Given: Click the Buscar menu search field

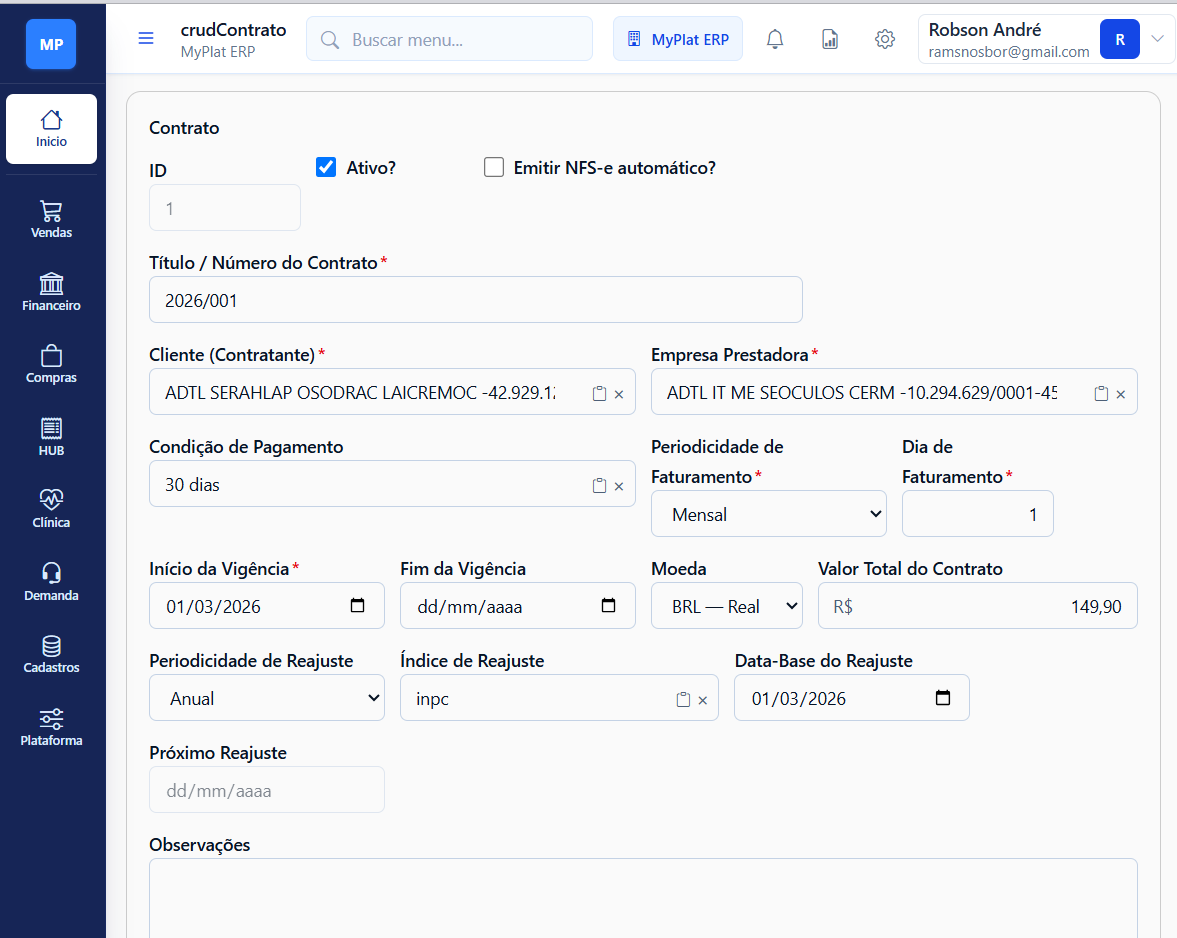Looking at the screenshot, I should [x=449, y=39].
